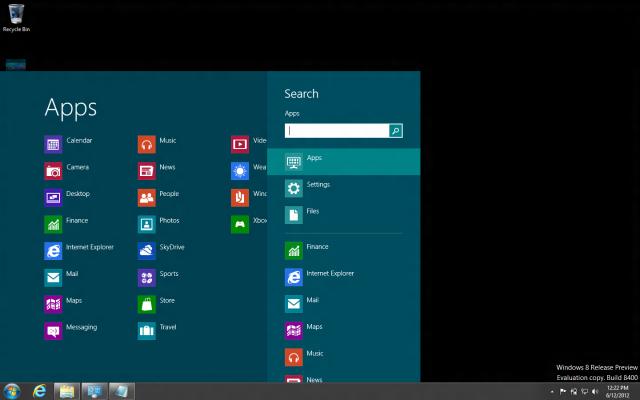This screenshot has width=640, height=400.
Task: Open the Store app
Action: click(156, 304)
